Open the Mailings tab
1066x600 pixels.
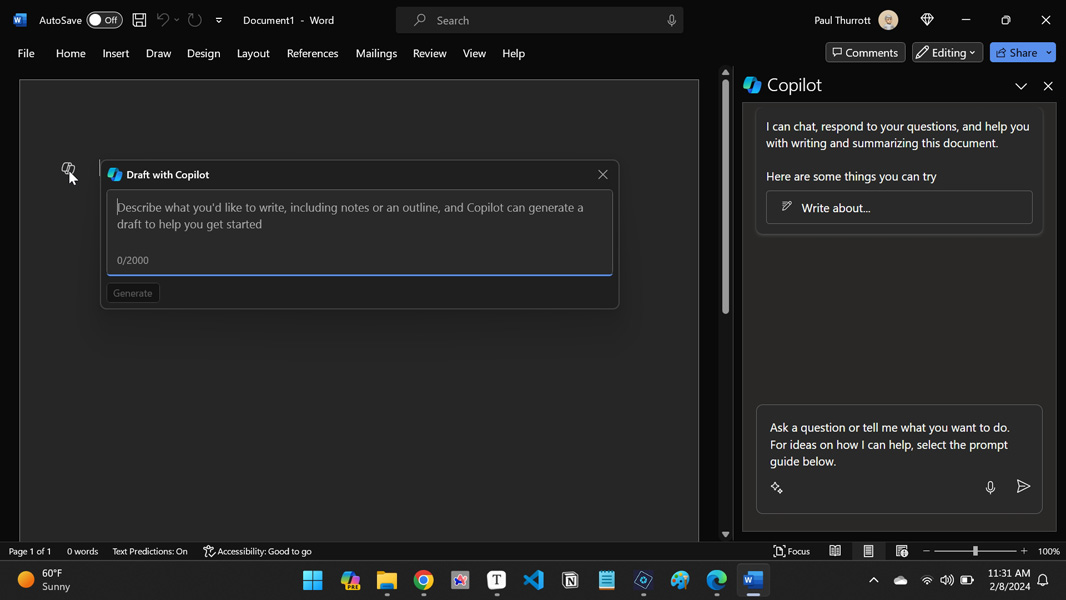(376, 53)
